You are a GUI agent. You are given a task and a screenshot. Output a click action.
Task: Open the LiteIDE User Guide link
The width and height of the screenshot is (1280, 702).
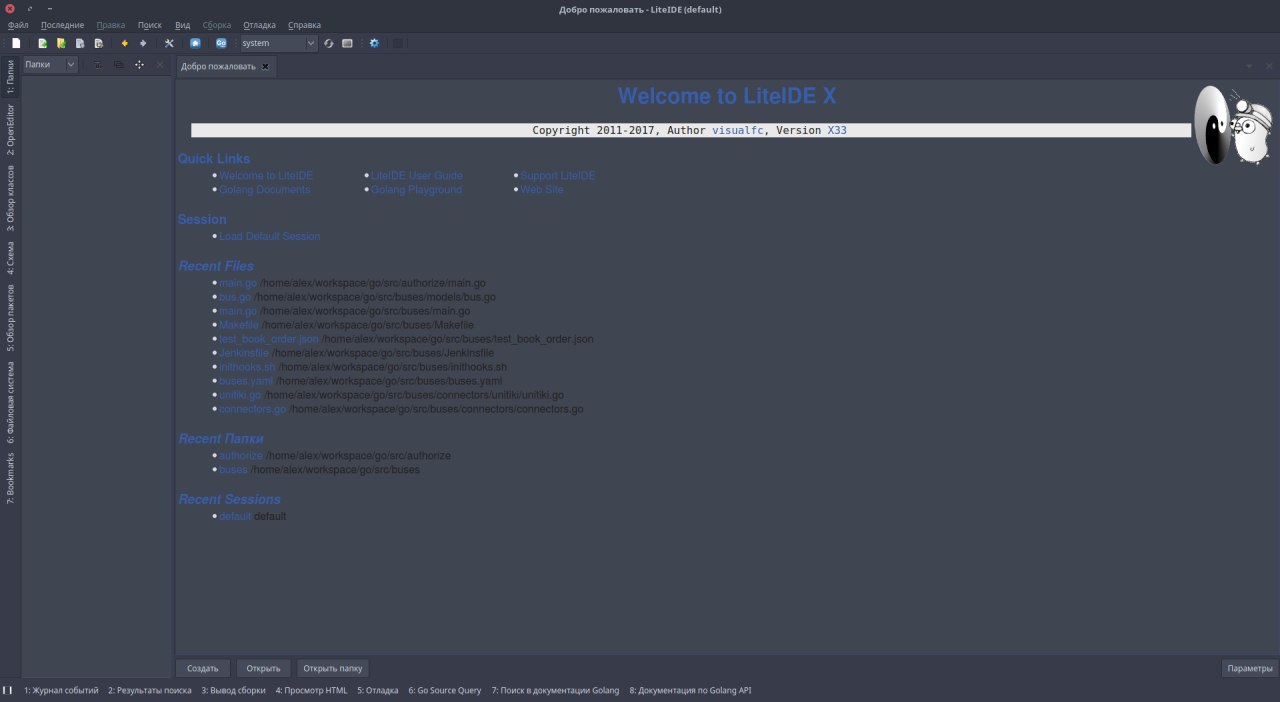(417, 175)
